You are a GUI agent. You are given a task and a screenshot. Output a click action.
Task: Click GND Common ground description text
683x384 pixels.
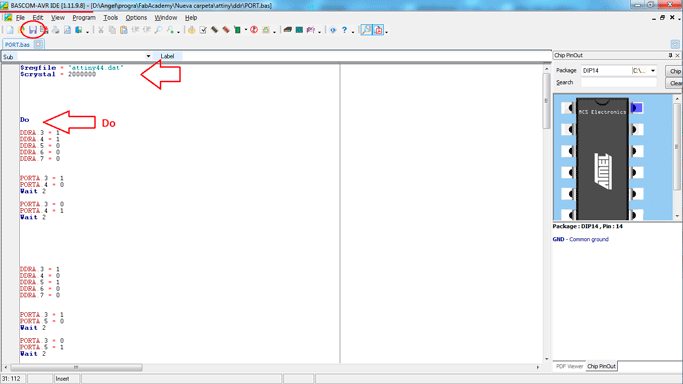click(x=580, y=239)
